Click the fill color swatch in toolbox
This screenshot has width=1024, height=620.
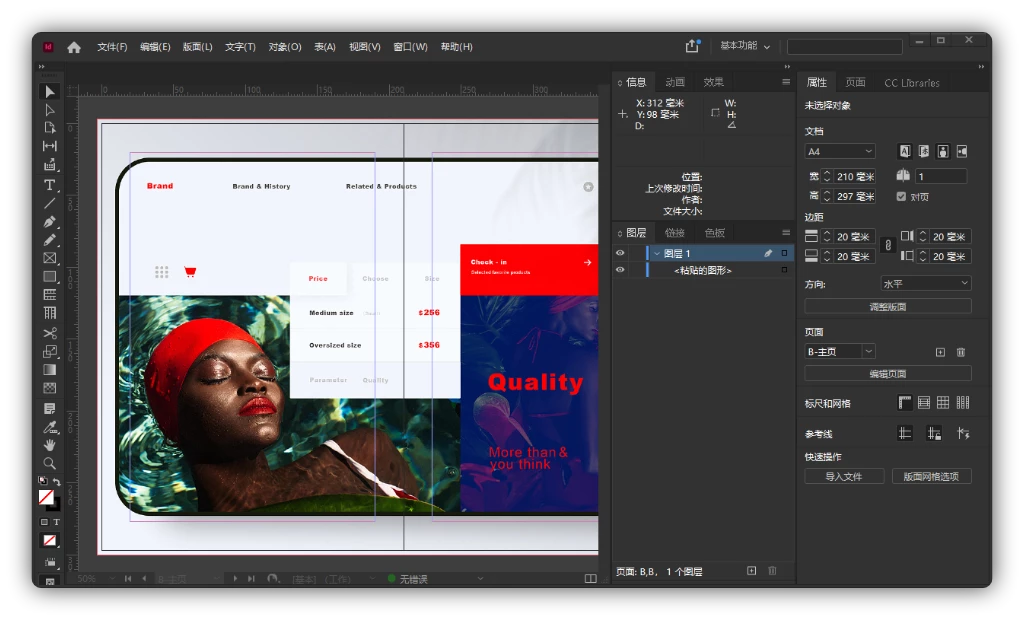tap(46, 497)
